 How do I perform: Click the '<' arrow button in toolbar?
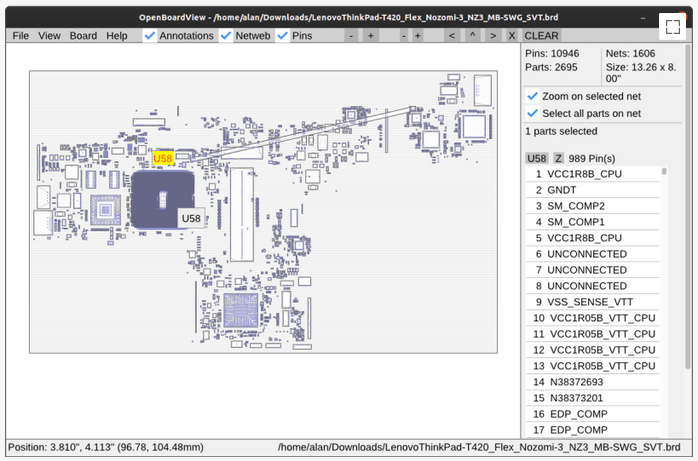click(453, 36)
